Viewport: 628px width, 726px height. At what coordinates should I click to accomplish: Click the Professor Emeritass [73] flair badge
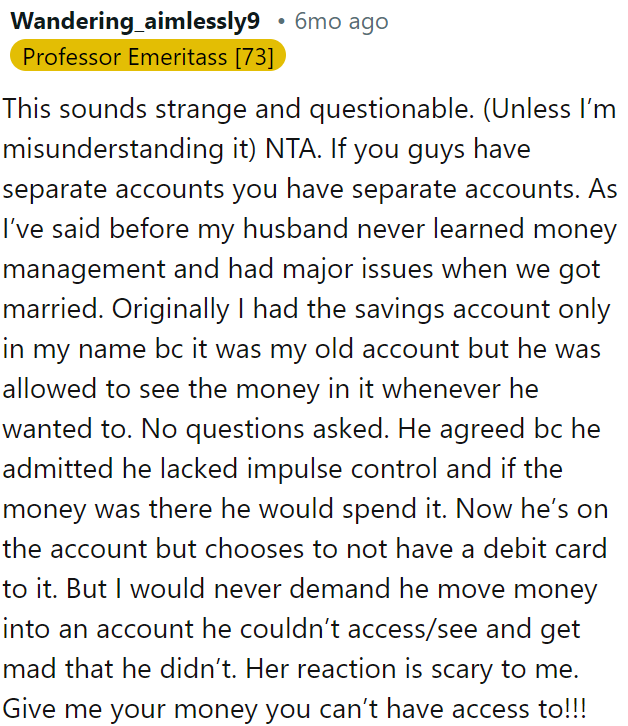tap(148, 56)
